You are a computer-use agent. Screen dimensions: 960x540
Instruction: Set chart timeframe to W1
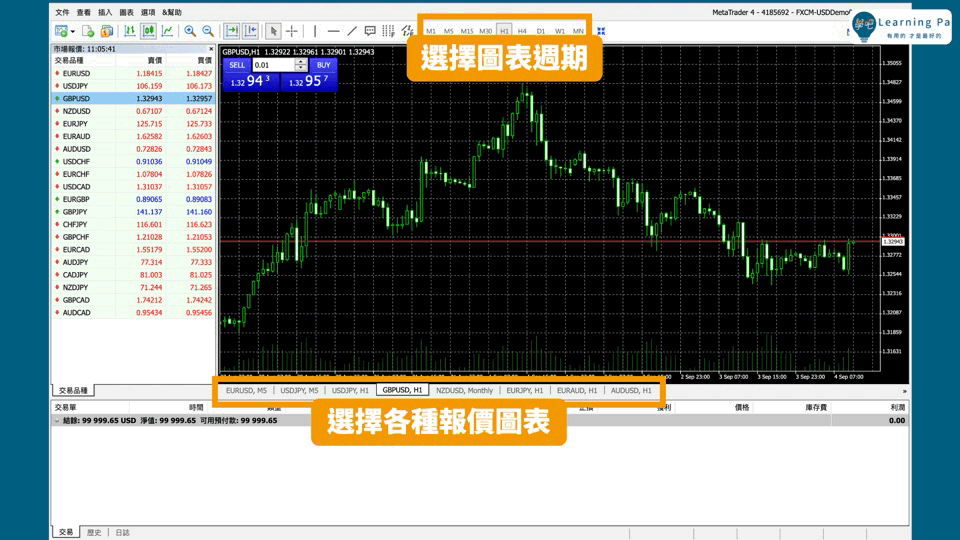click(560, 31)
